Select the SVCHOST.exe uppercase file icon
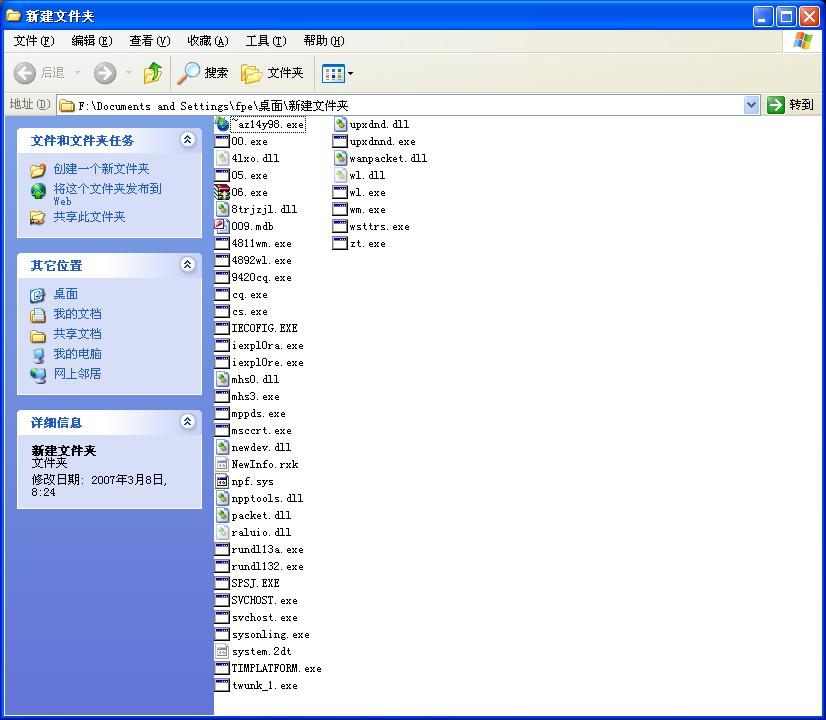 click(x=222, y=600)
